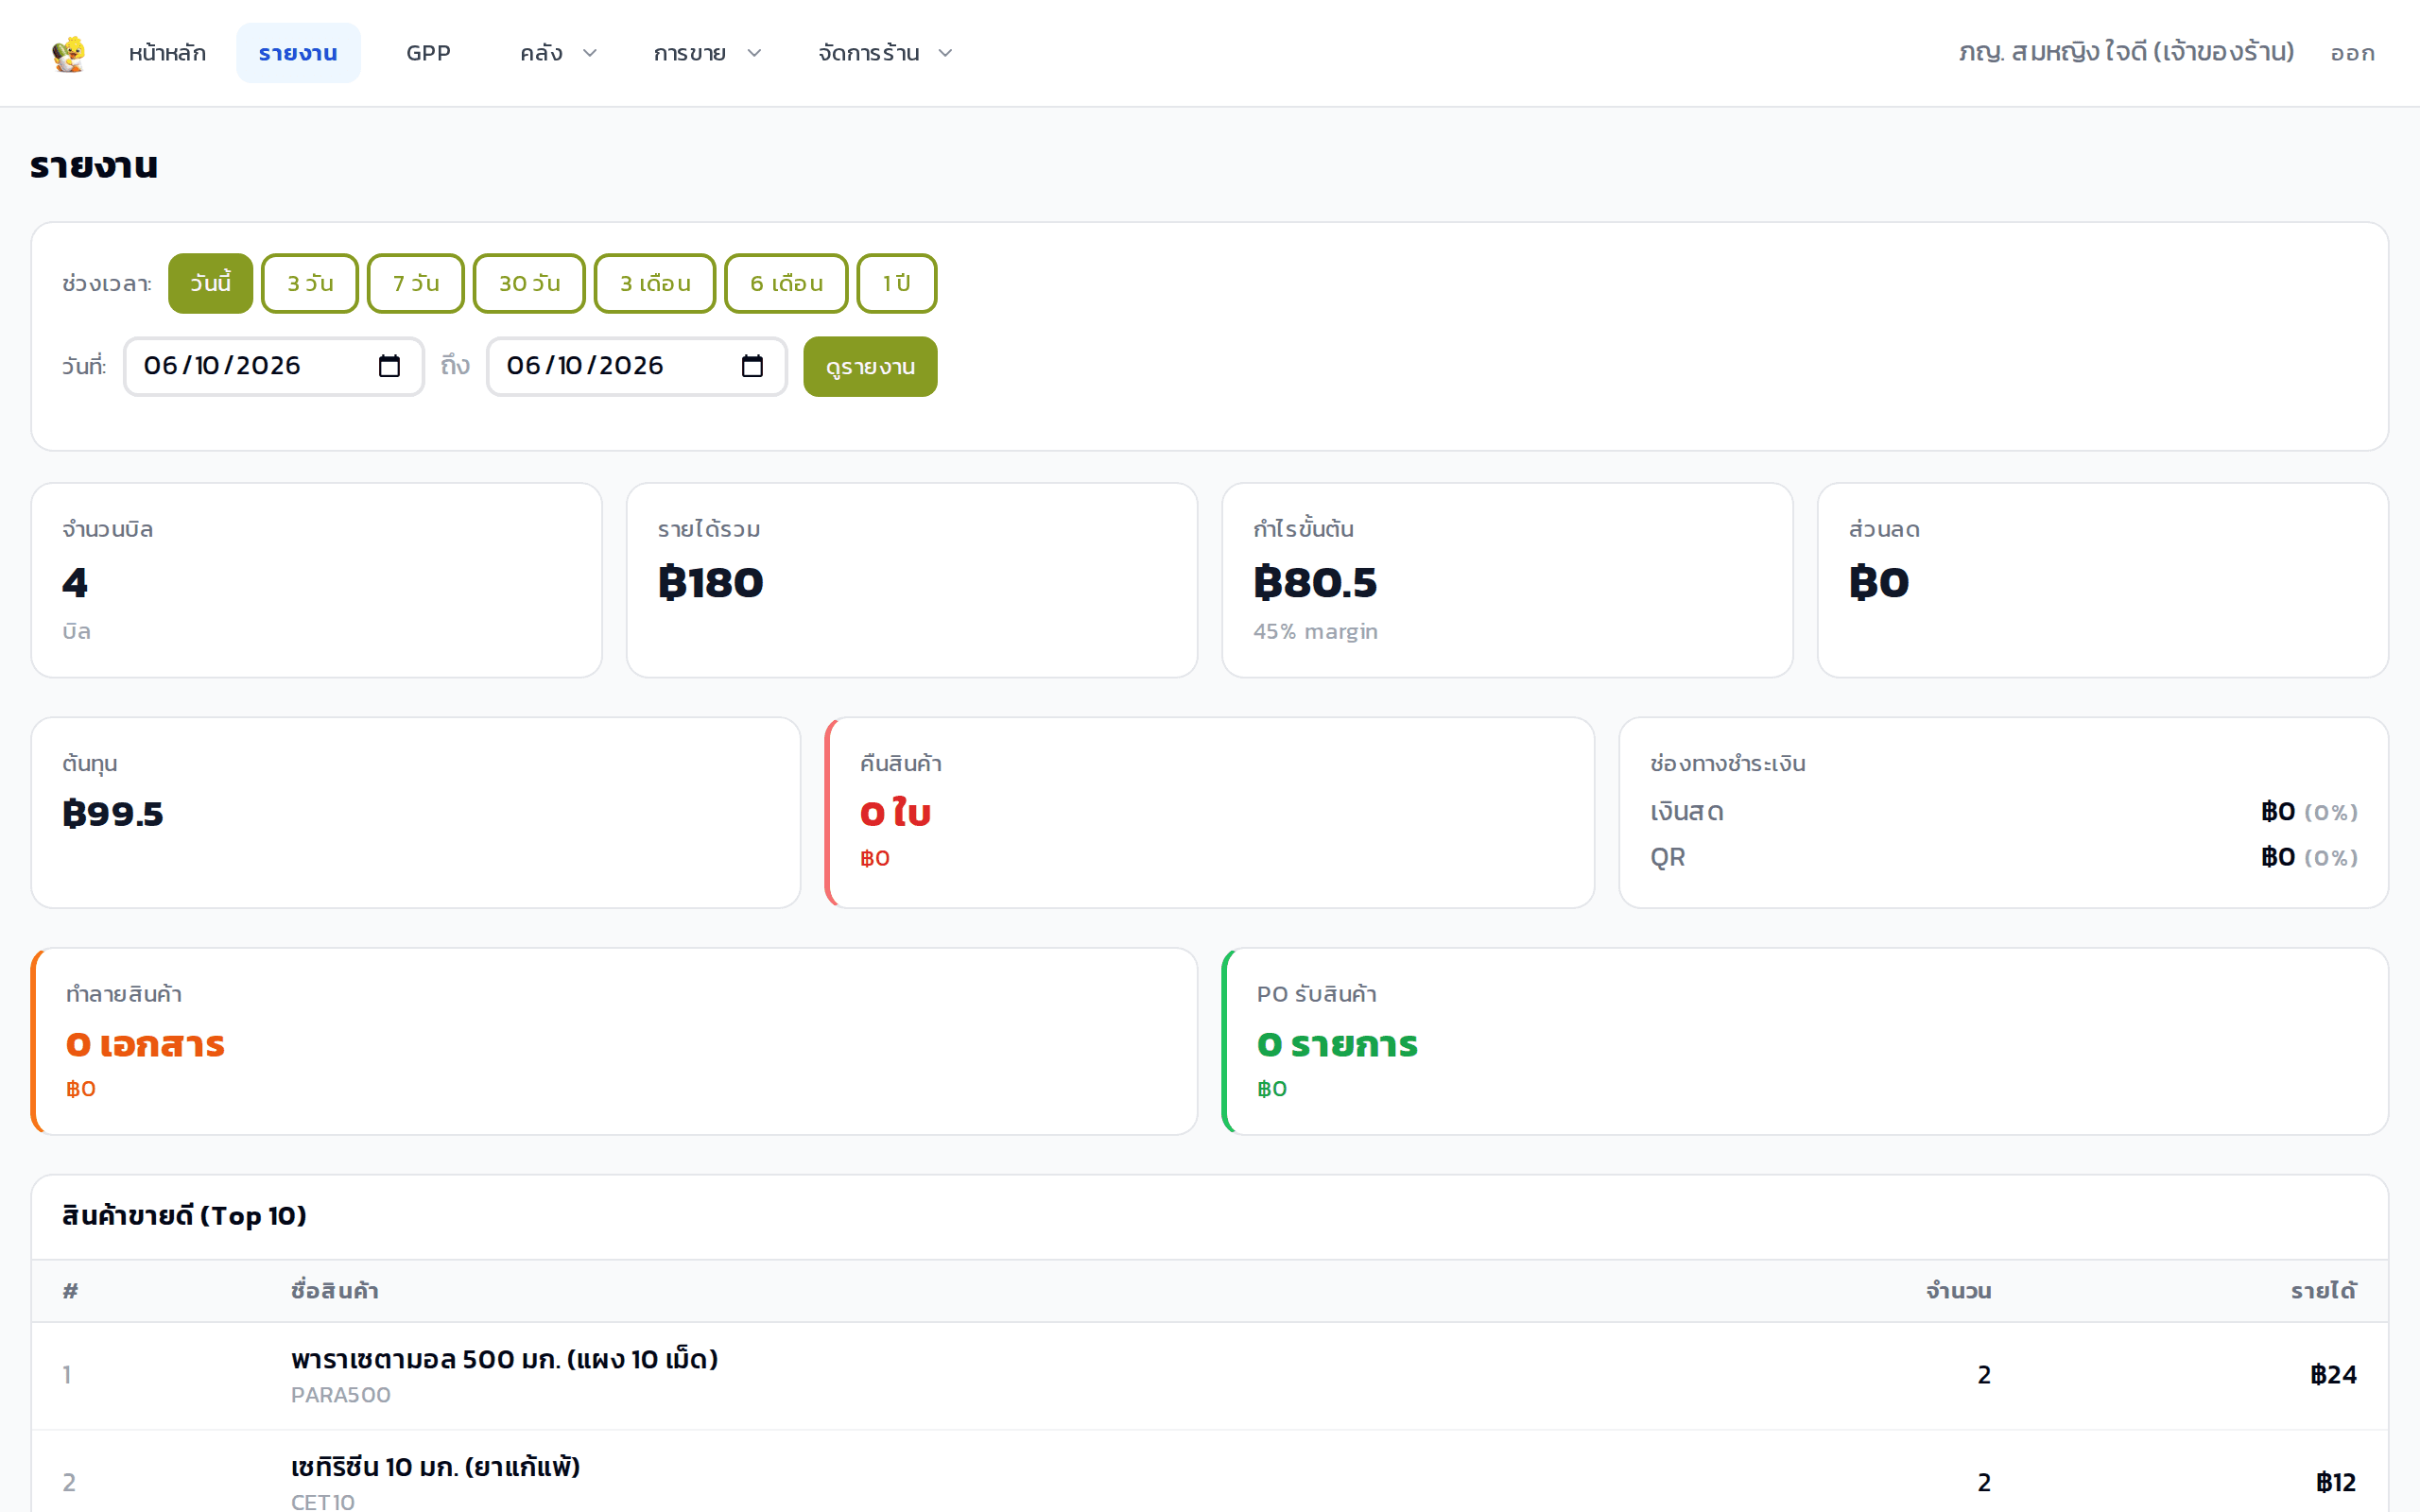Click the กำไรขั้นต้น value ฿80.5
This screenshot has height=1512, width=2420.
(1315, 582)
